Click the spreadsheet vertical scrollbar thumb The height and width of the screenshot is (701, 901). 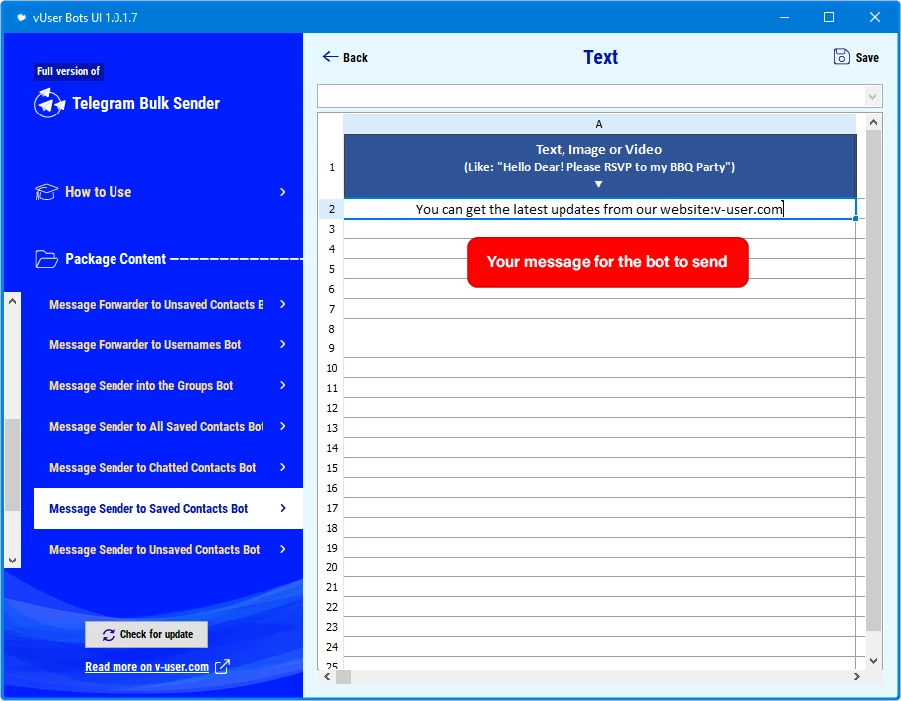873,380
